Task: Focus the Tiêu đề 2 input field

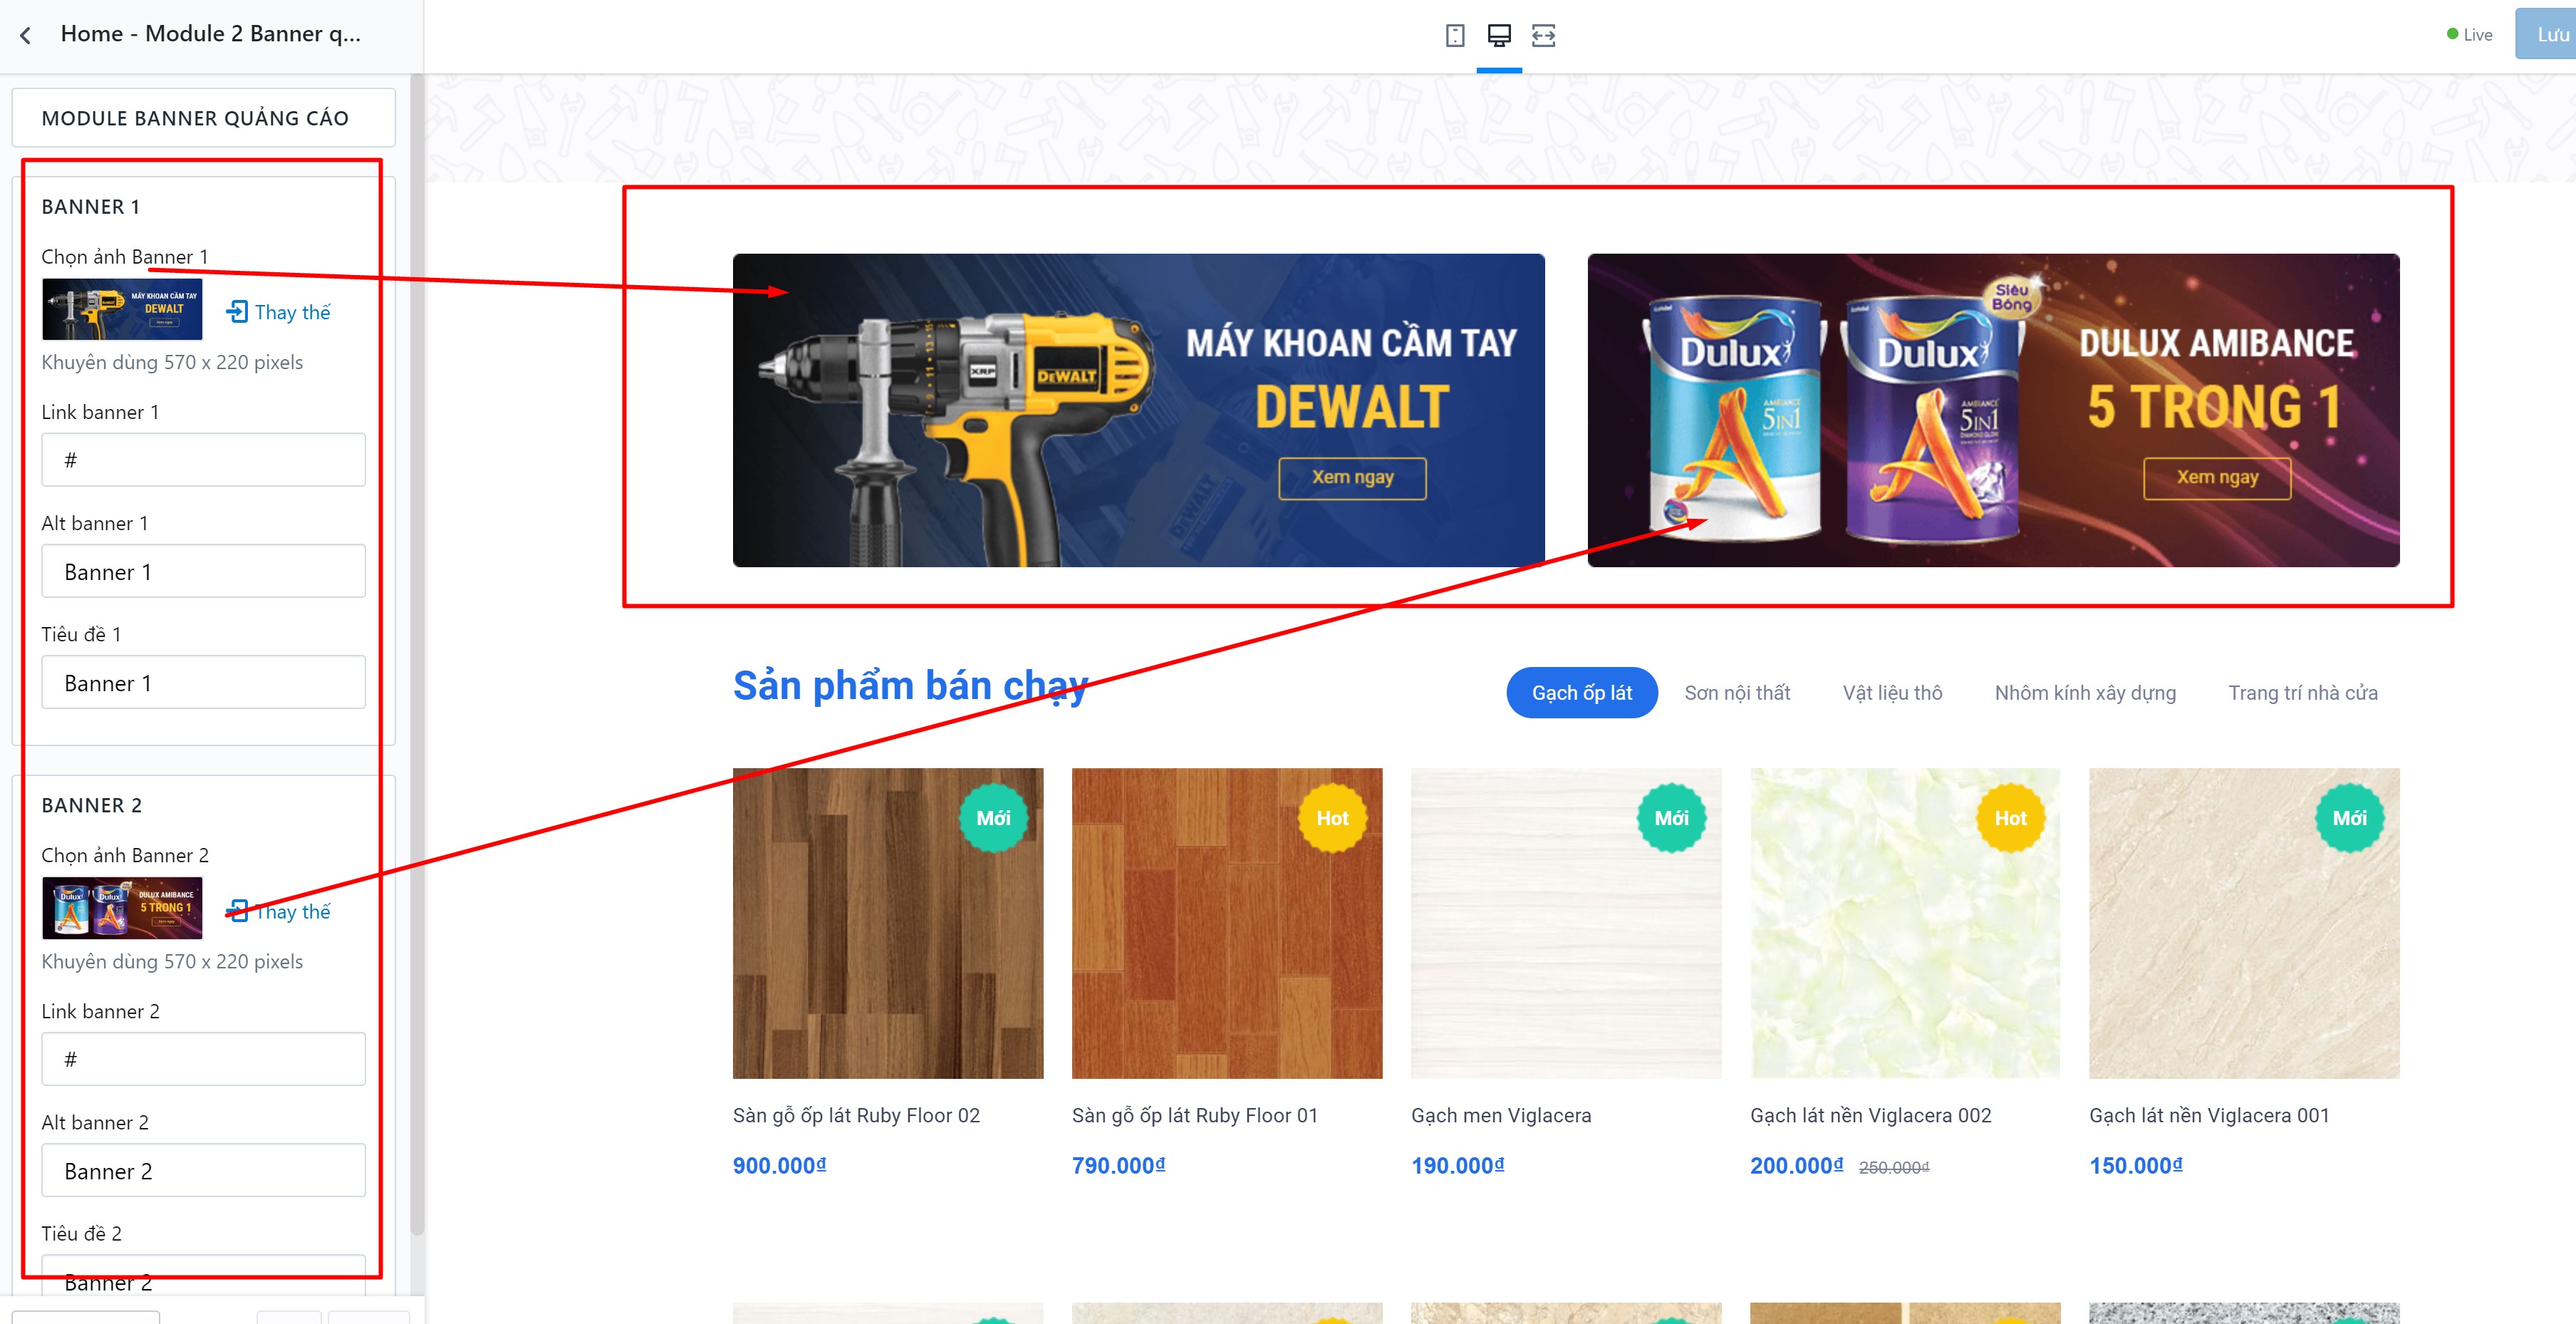Action: (x=204, y=1275)
